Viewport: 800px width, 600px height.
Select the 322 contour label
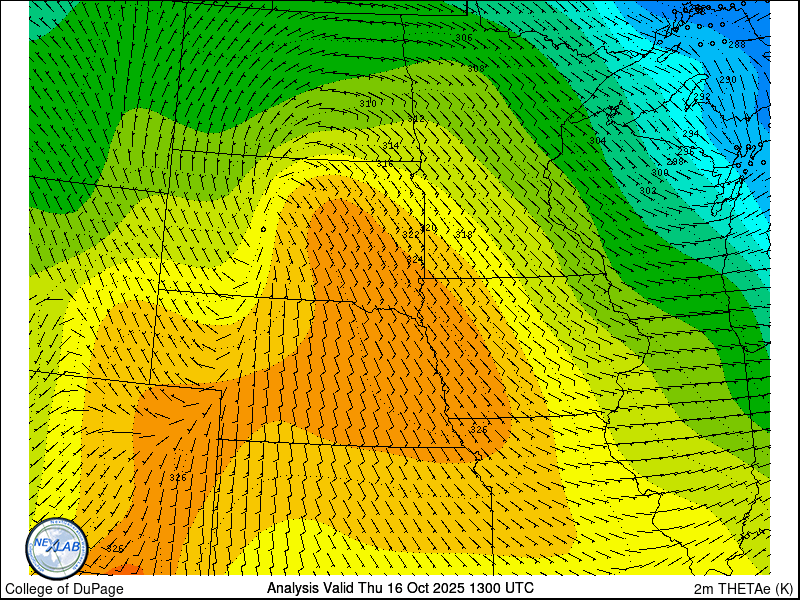411,235
